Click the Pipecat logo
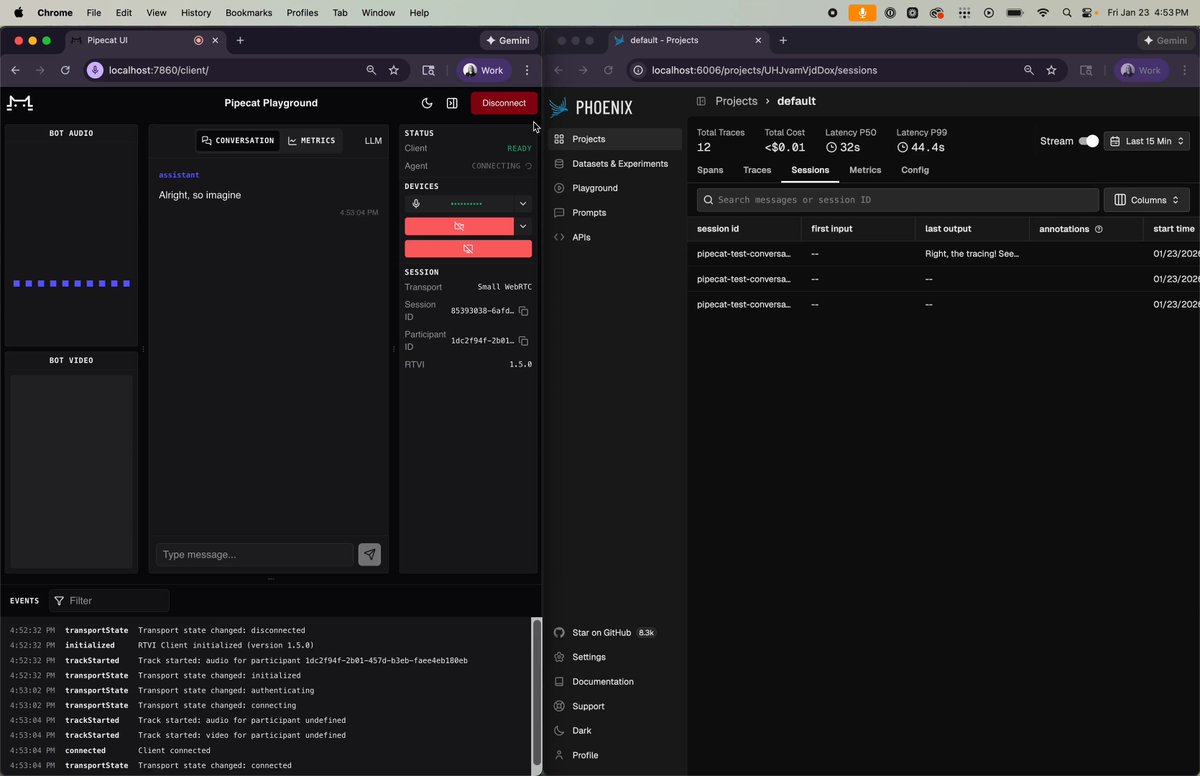The height and width of the screenshot is (776, 1200). 19,103
